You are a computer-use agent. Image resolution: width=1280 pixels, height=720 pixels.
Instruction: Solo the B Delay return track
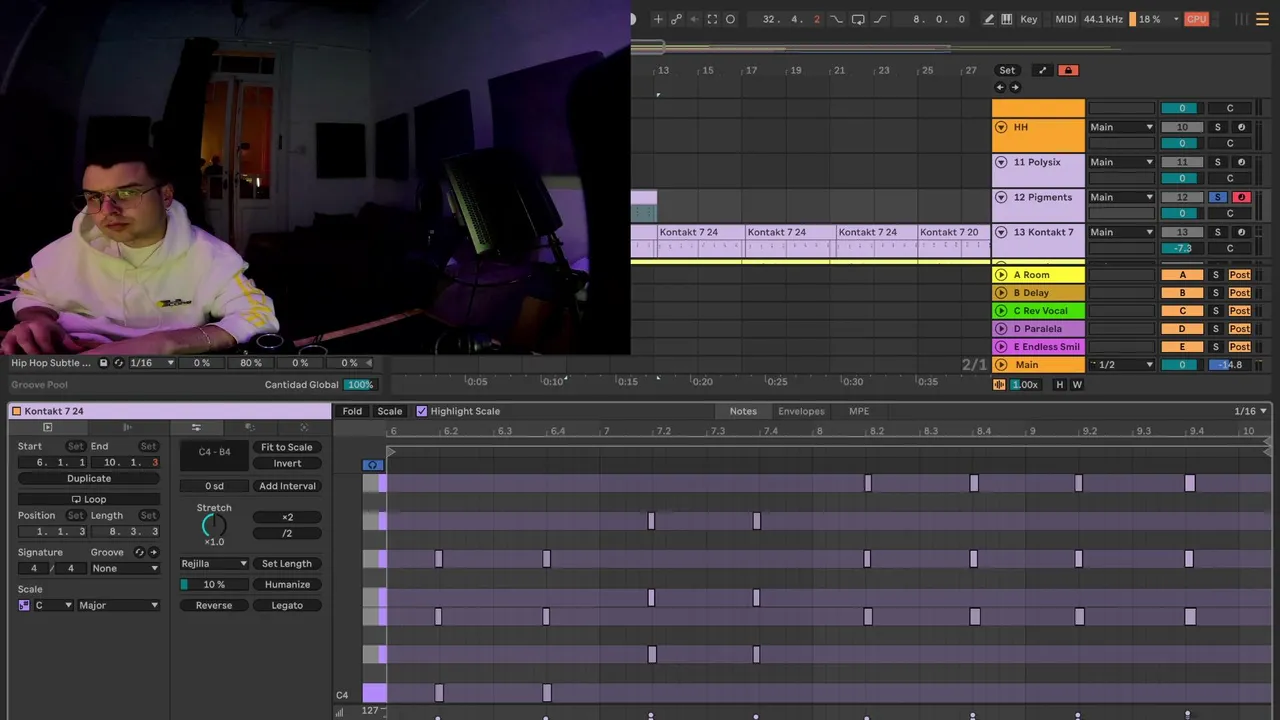(1216, 293)
